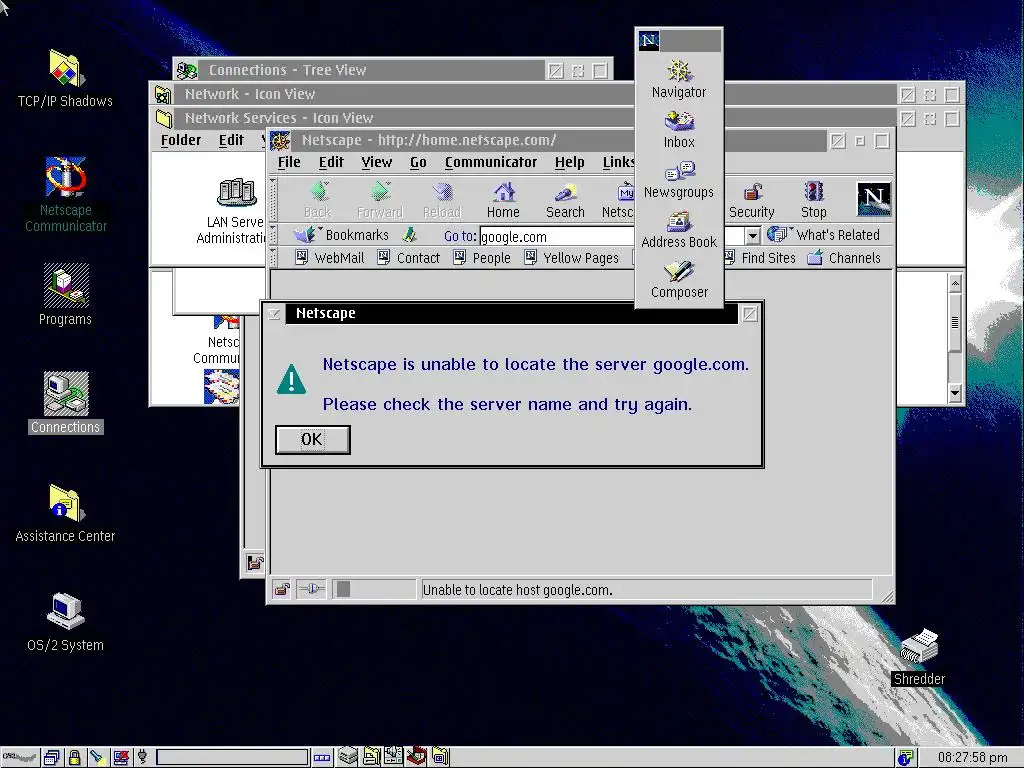
Task: Click the power plug icon on WarpCenter
Action: tap(142, 758)
